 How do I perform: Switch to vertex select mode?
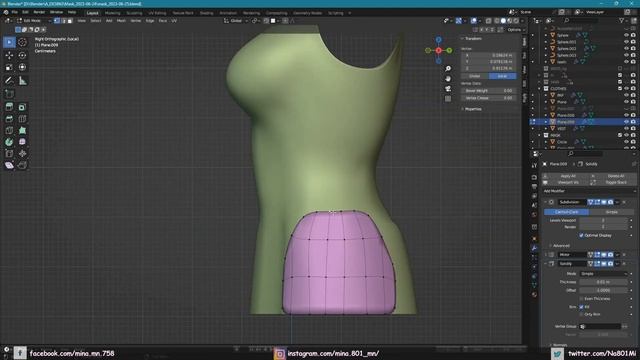(x=57, y=20)
